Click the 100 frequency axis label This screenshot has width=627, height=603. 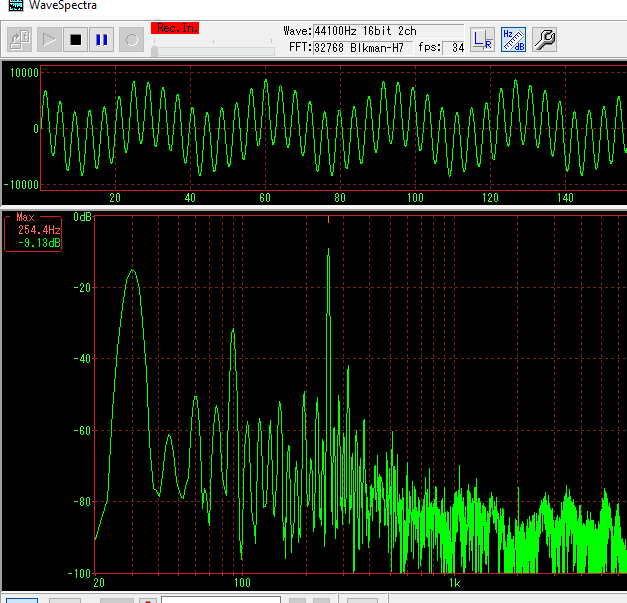click(x=242, y=583)
